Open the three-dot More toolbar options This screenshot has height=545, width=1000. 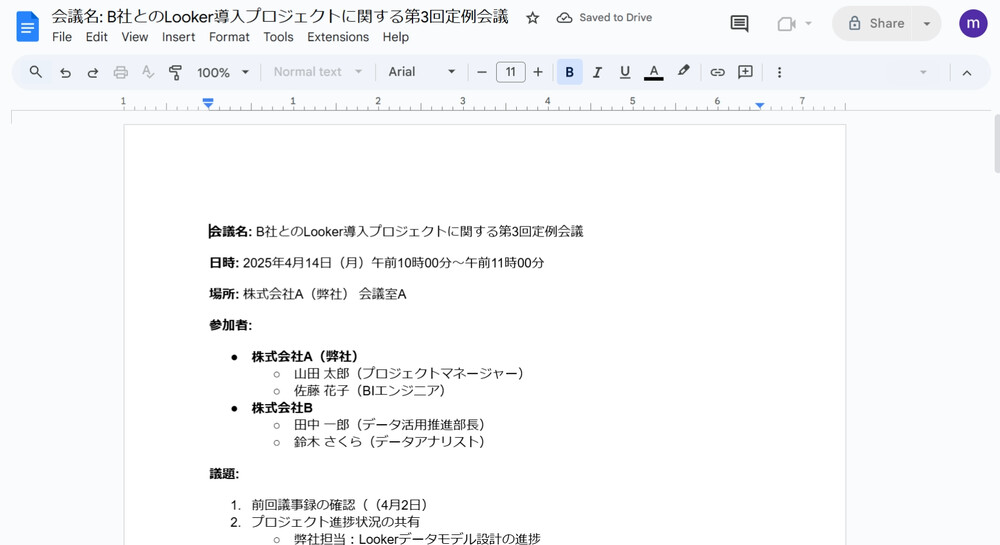779,72
